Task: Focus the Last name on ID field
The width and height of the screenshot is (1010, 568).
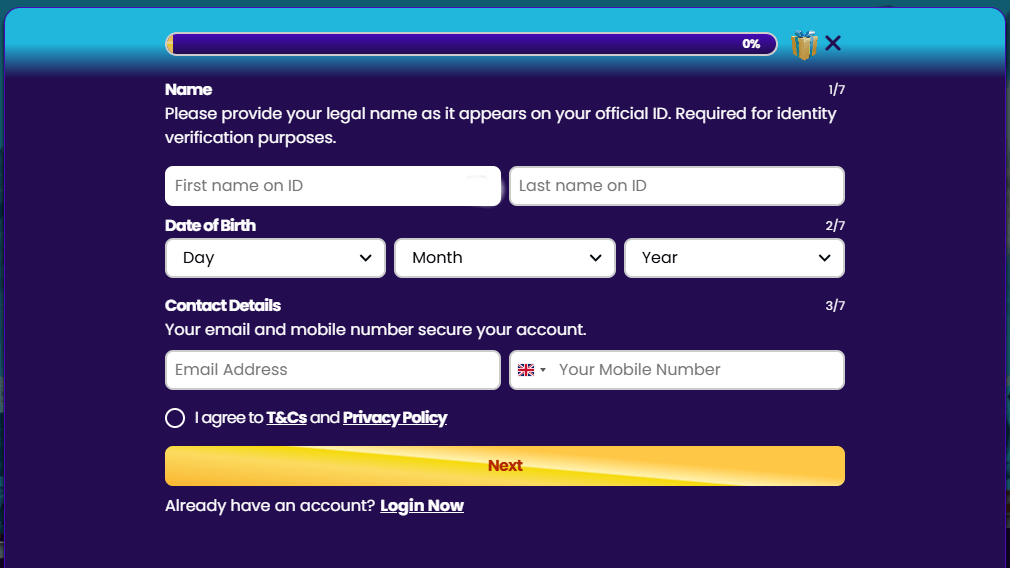Action: [x=676, y=186]
